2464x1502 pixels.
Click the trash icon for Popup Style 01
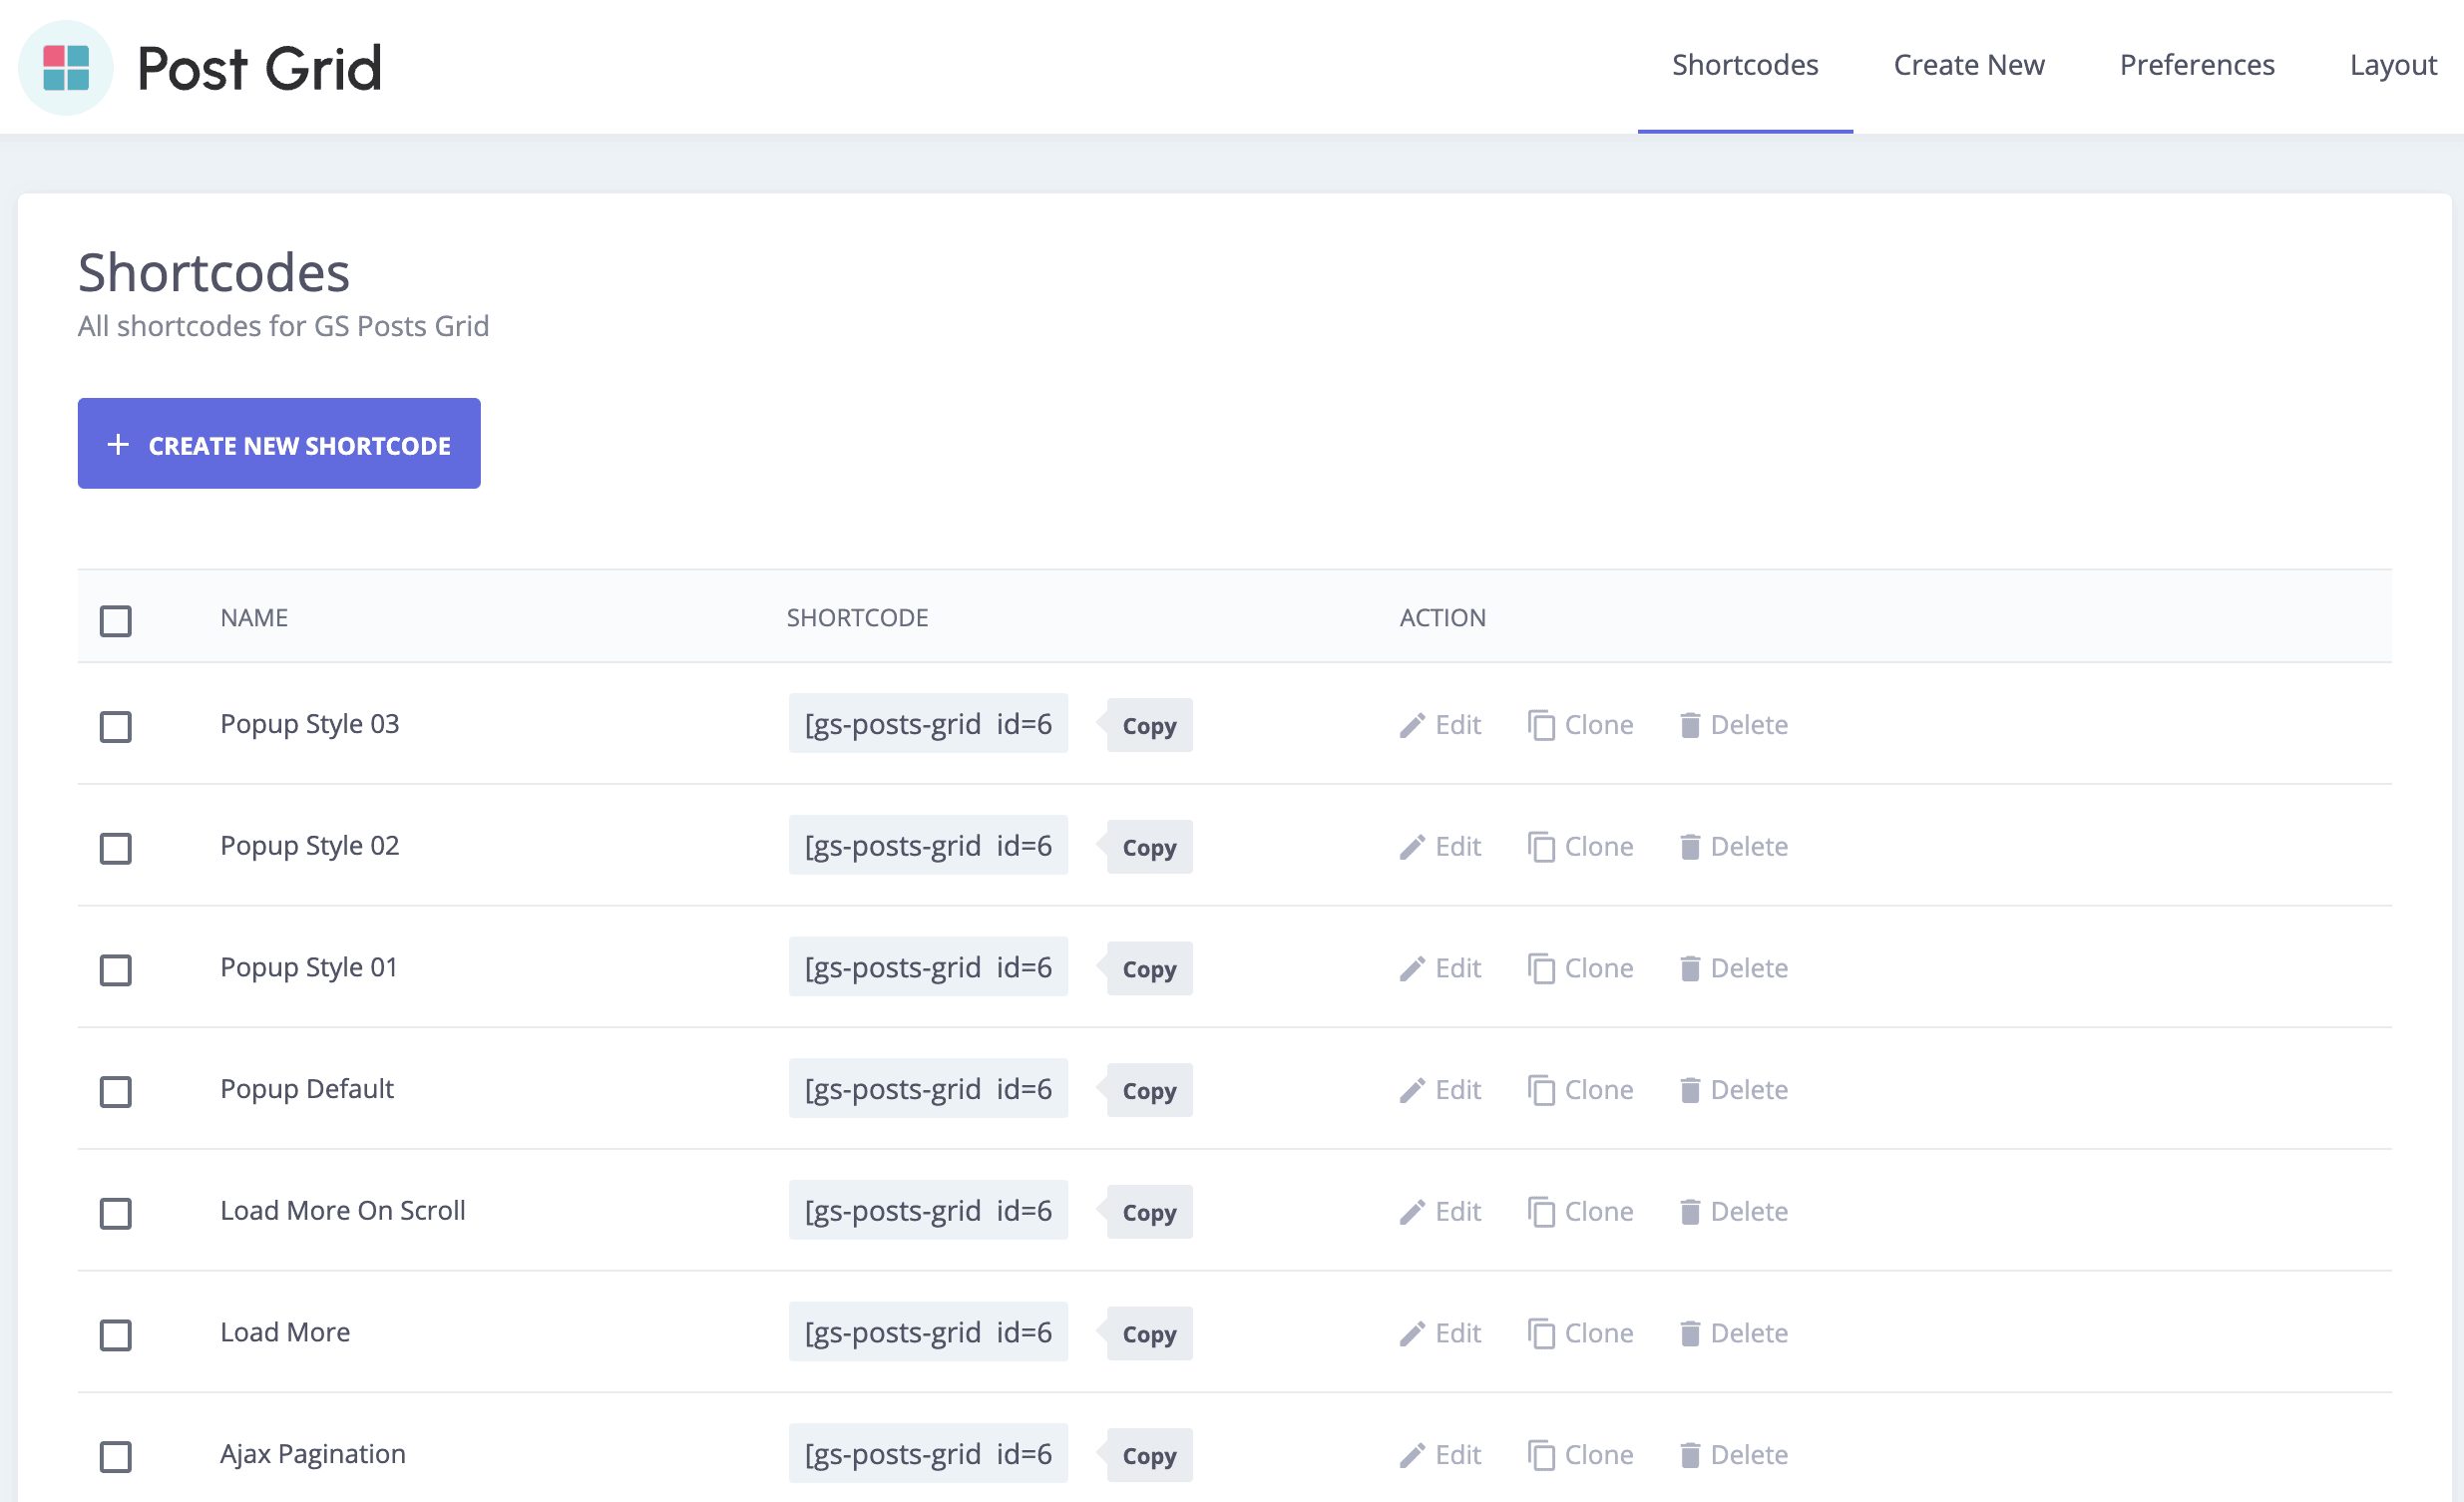(1690, 969)
